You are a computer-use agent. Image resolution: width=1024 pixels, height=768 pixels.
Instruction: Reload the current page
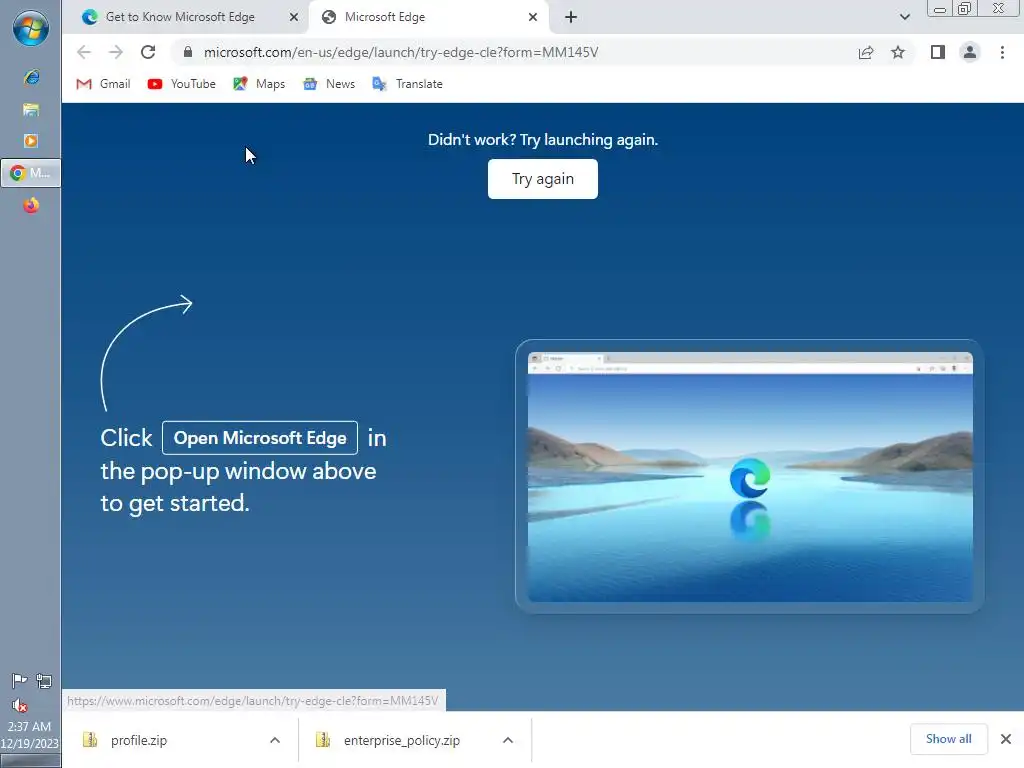tap(148, 52)
